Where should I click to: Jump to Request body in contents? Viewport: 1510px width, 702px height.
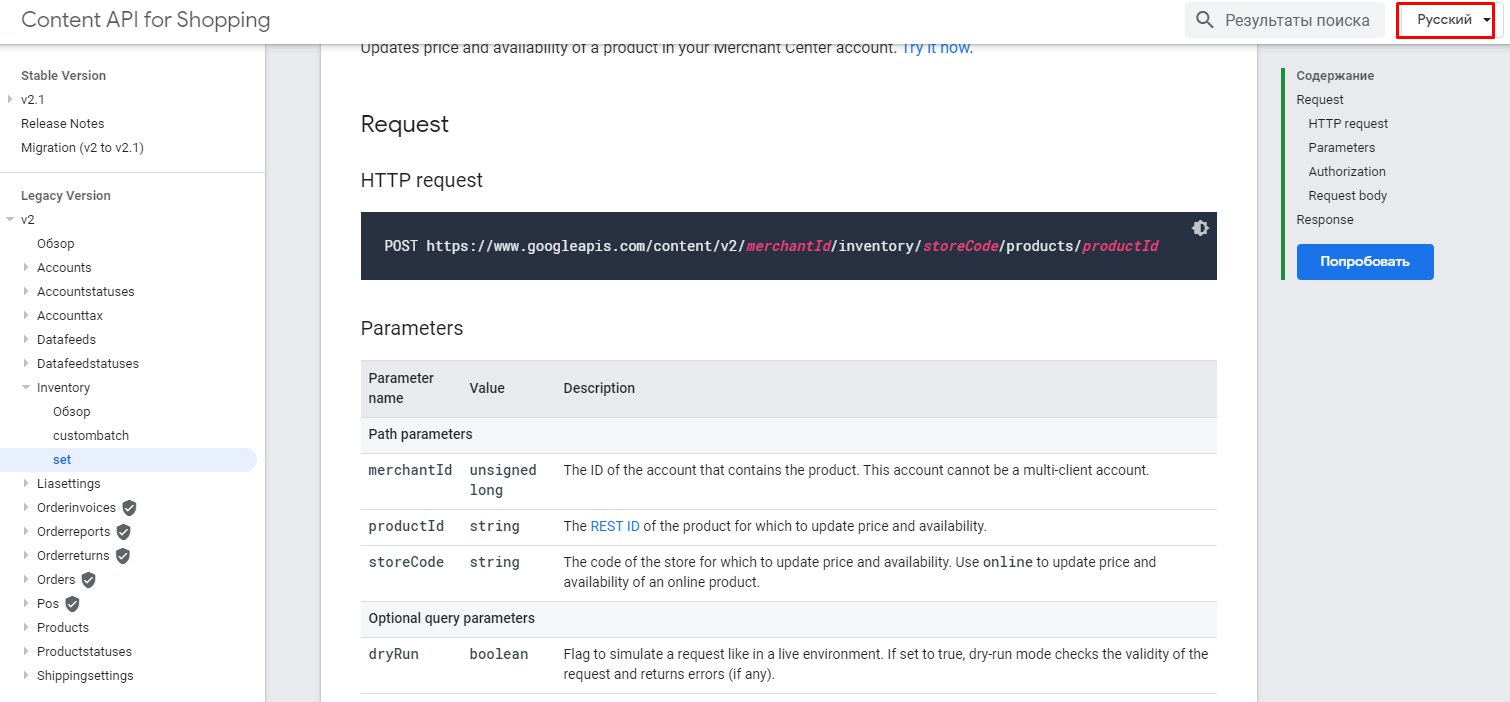1348,196
